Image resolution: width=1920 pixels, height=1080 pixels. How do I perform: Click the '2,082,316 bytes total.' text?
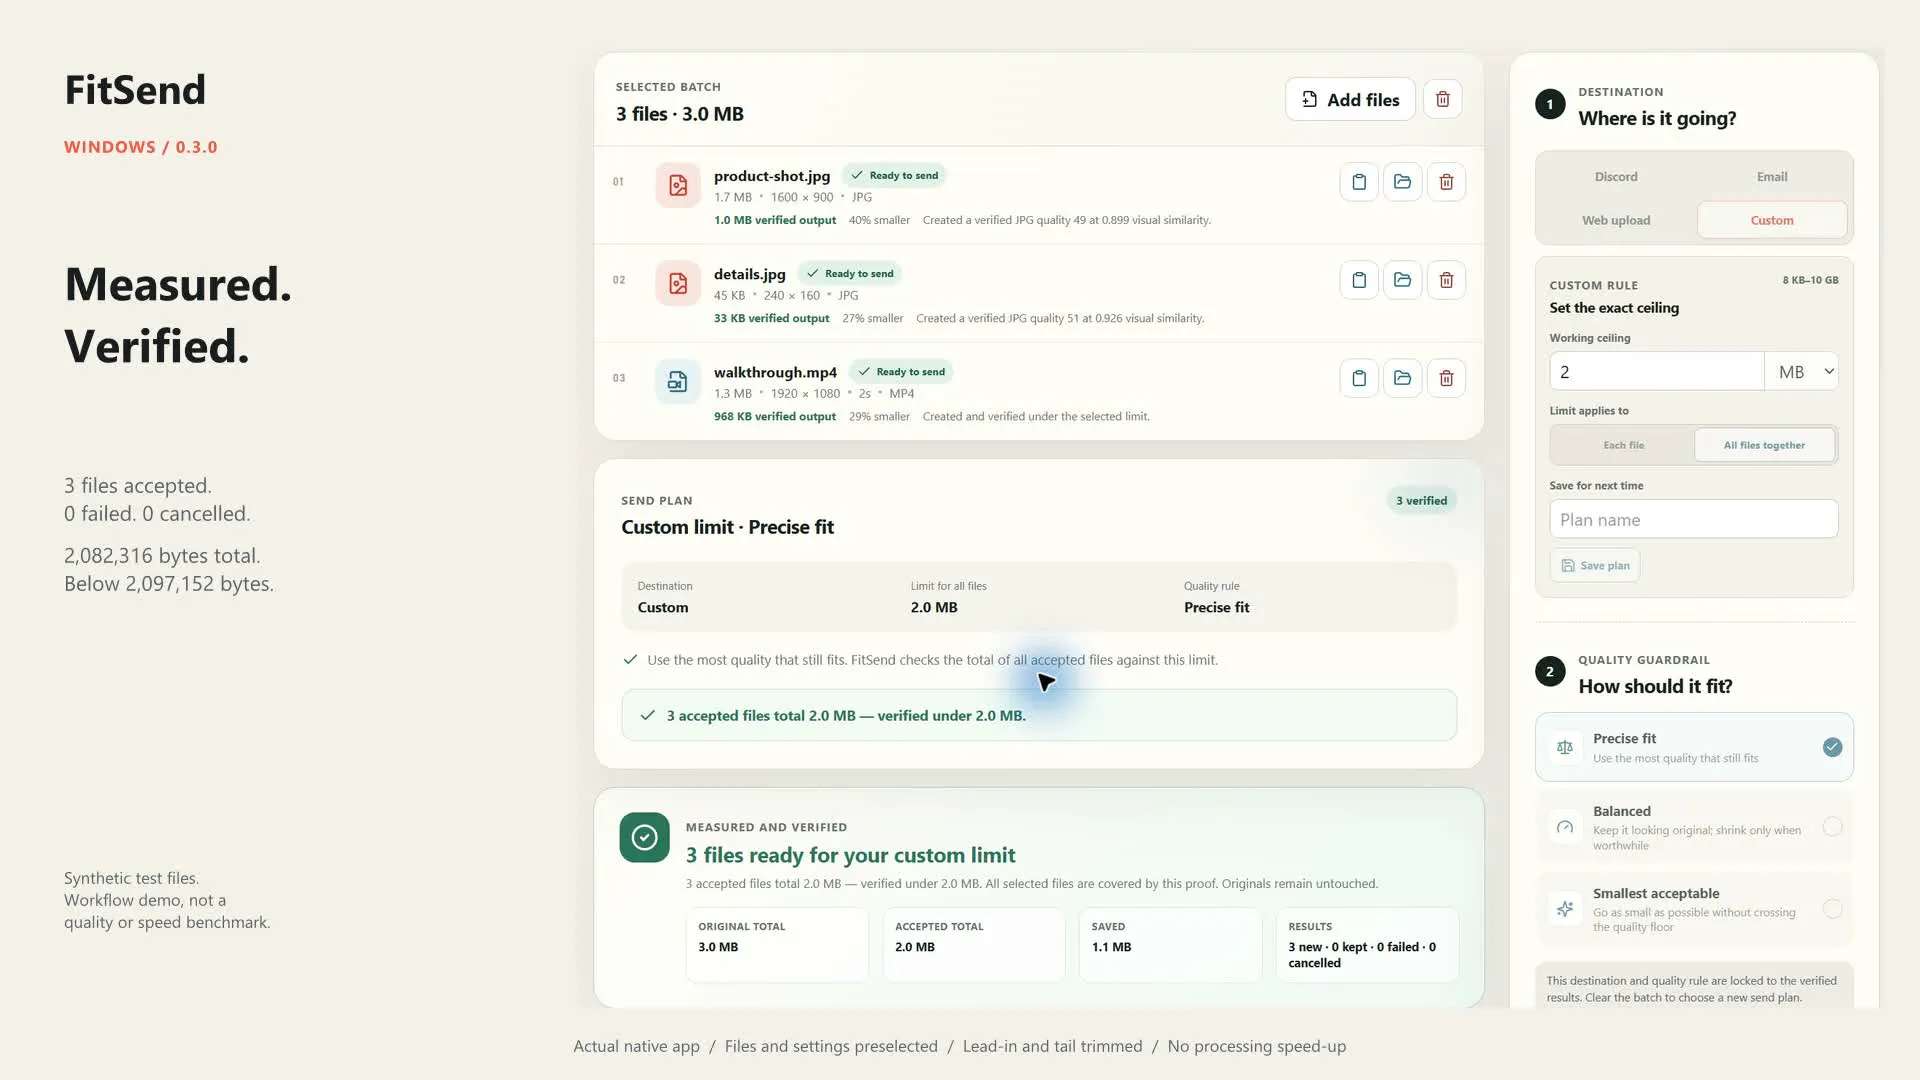point(162,556)
